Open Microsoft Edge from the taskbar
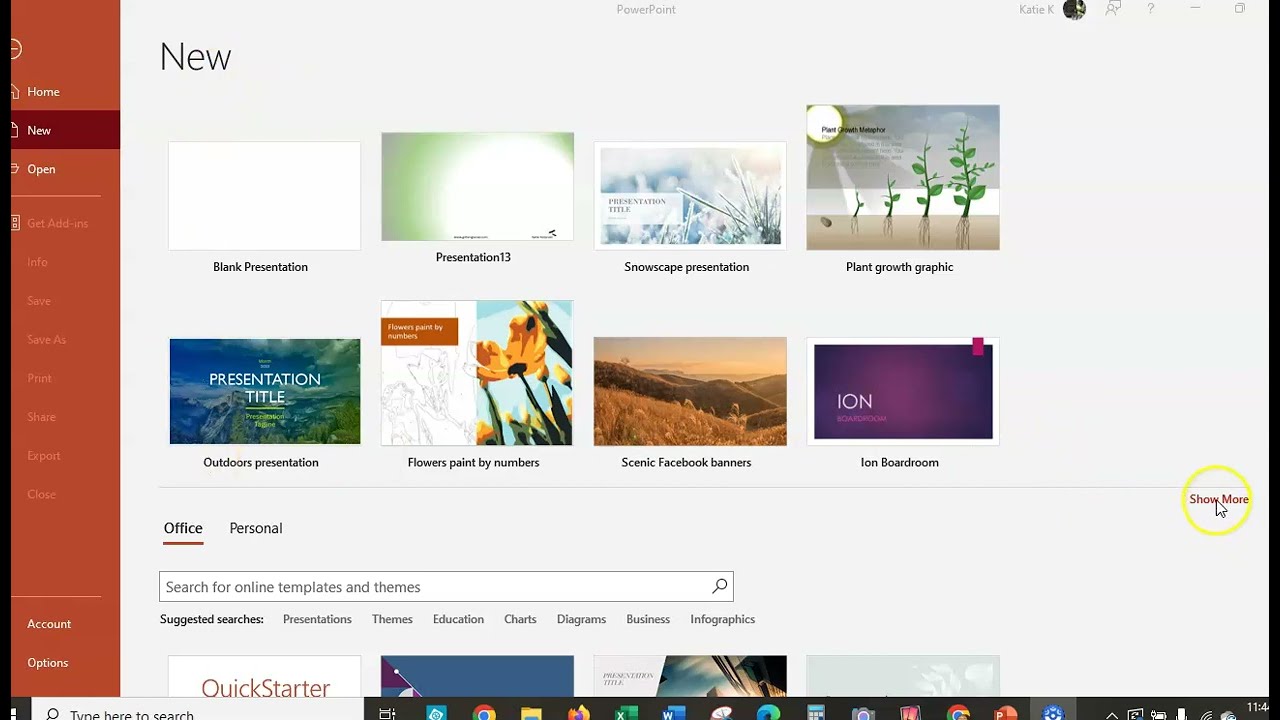 768,713
